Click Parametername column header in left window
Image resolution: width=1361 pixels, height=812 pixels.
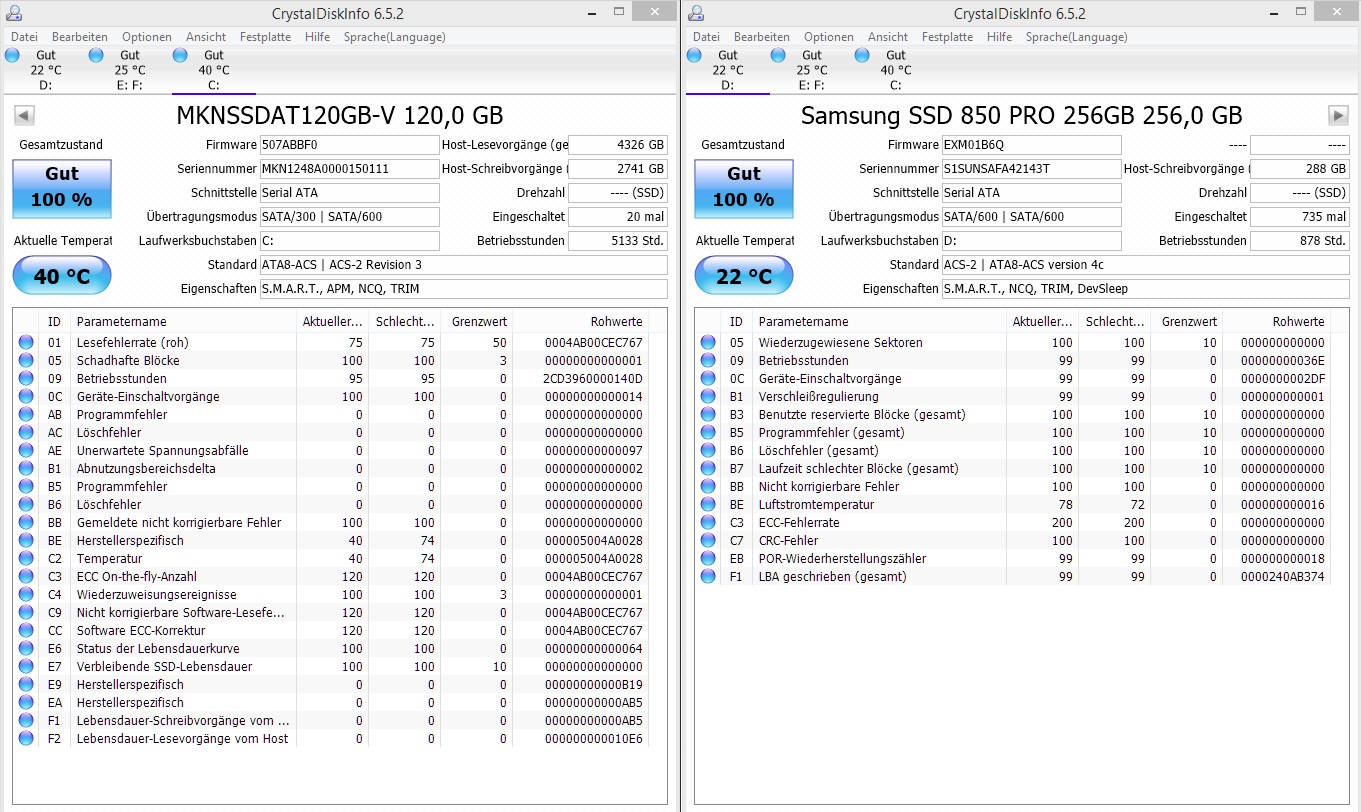[x=183, y=322]
